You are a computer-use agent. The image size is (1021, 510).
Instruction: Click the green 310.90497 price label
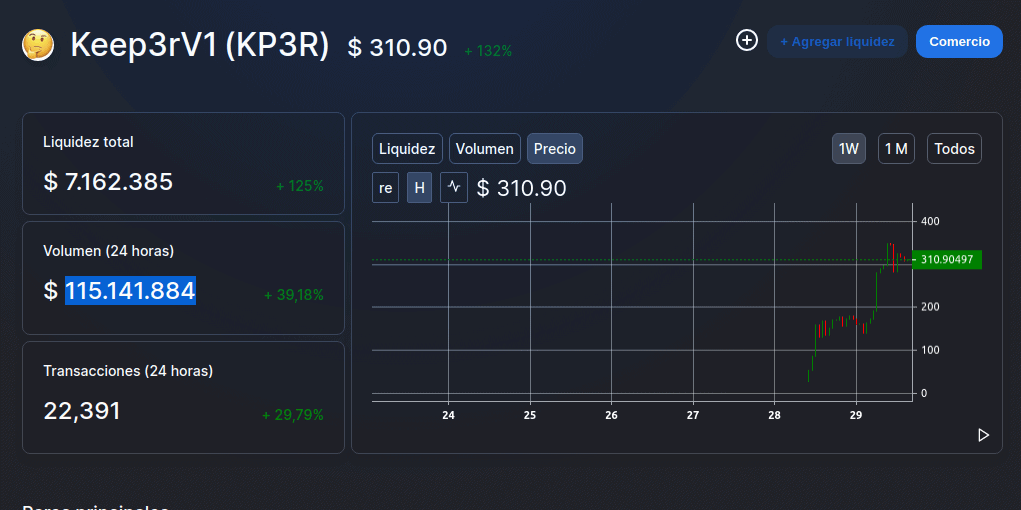(947, 259)
